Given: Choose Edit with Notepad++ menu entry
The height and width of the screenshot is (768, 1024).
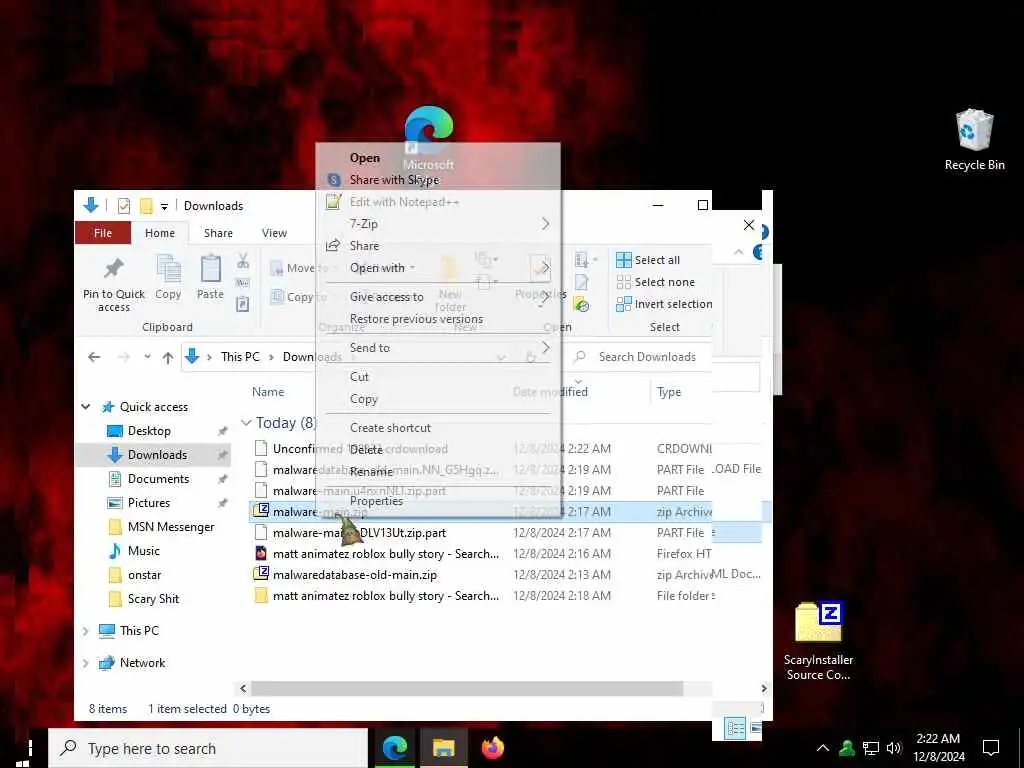Looking at the screenshot, I should pos(438,202).
